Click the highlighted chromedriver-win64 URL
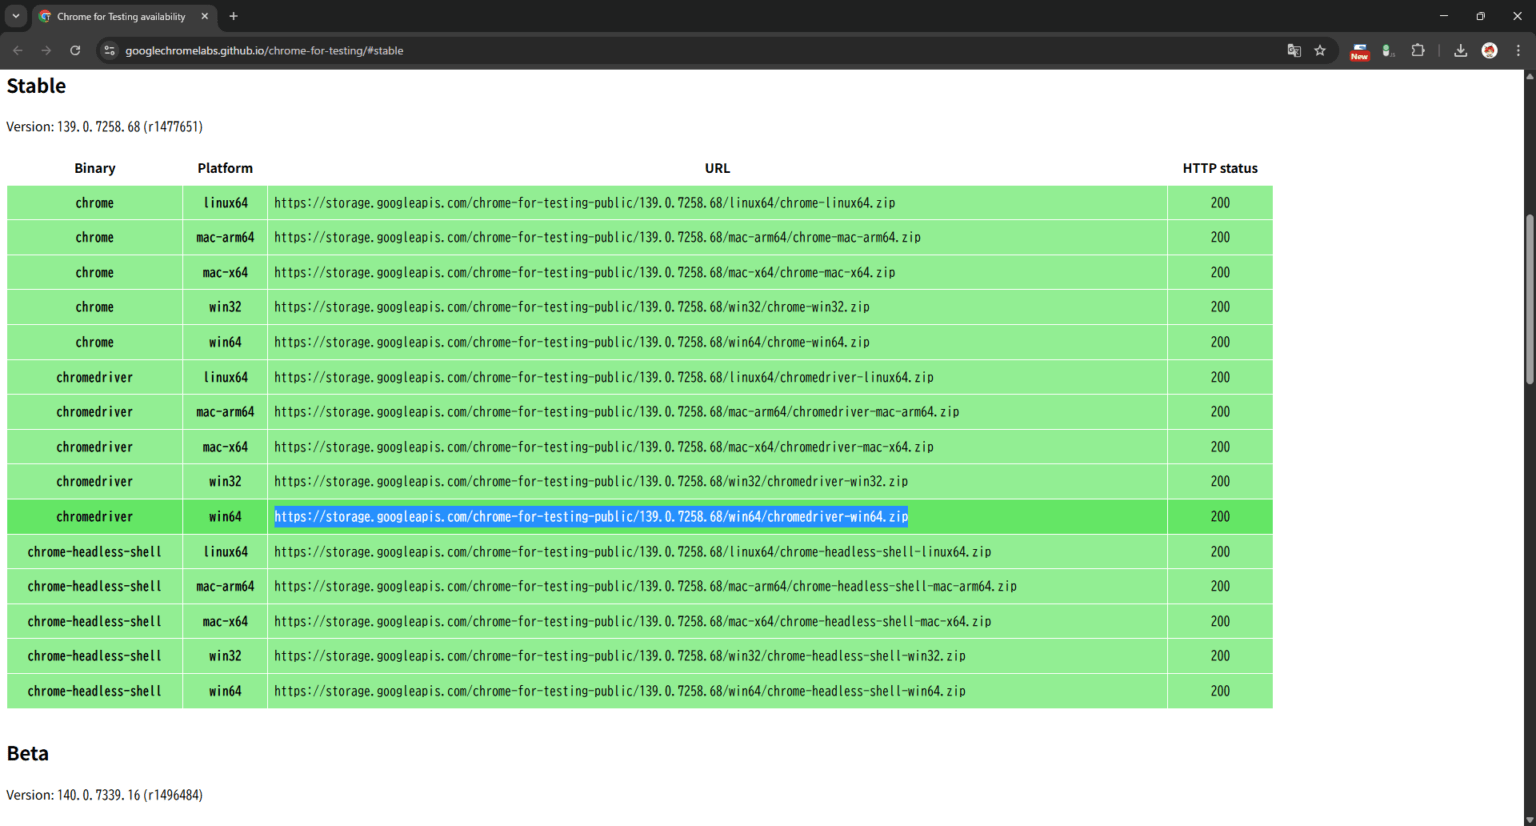Image resolution: width=1536 pixels, height=826 pixels. coord(590,516)
